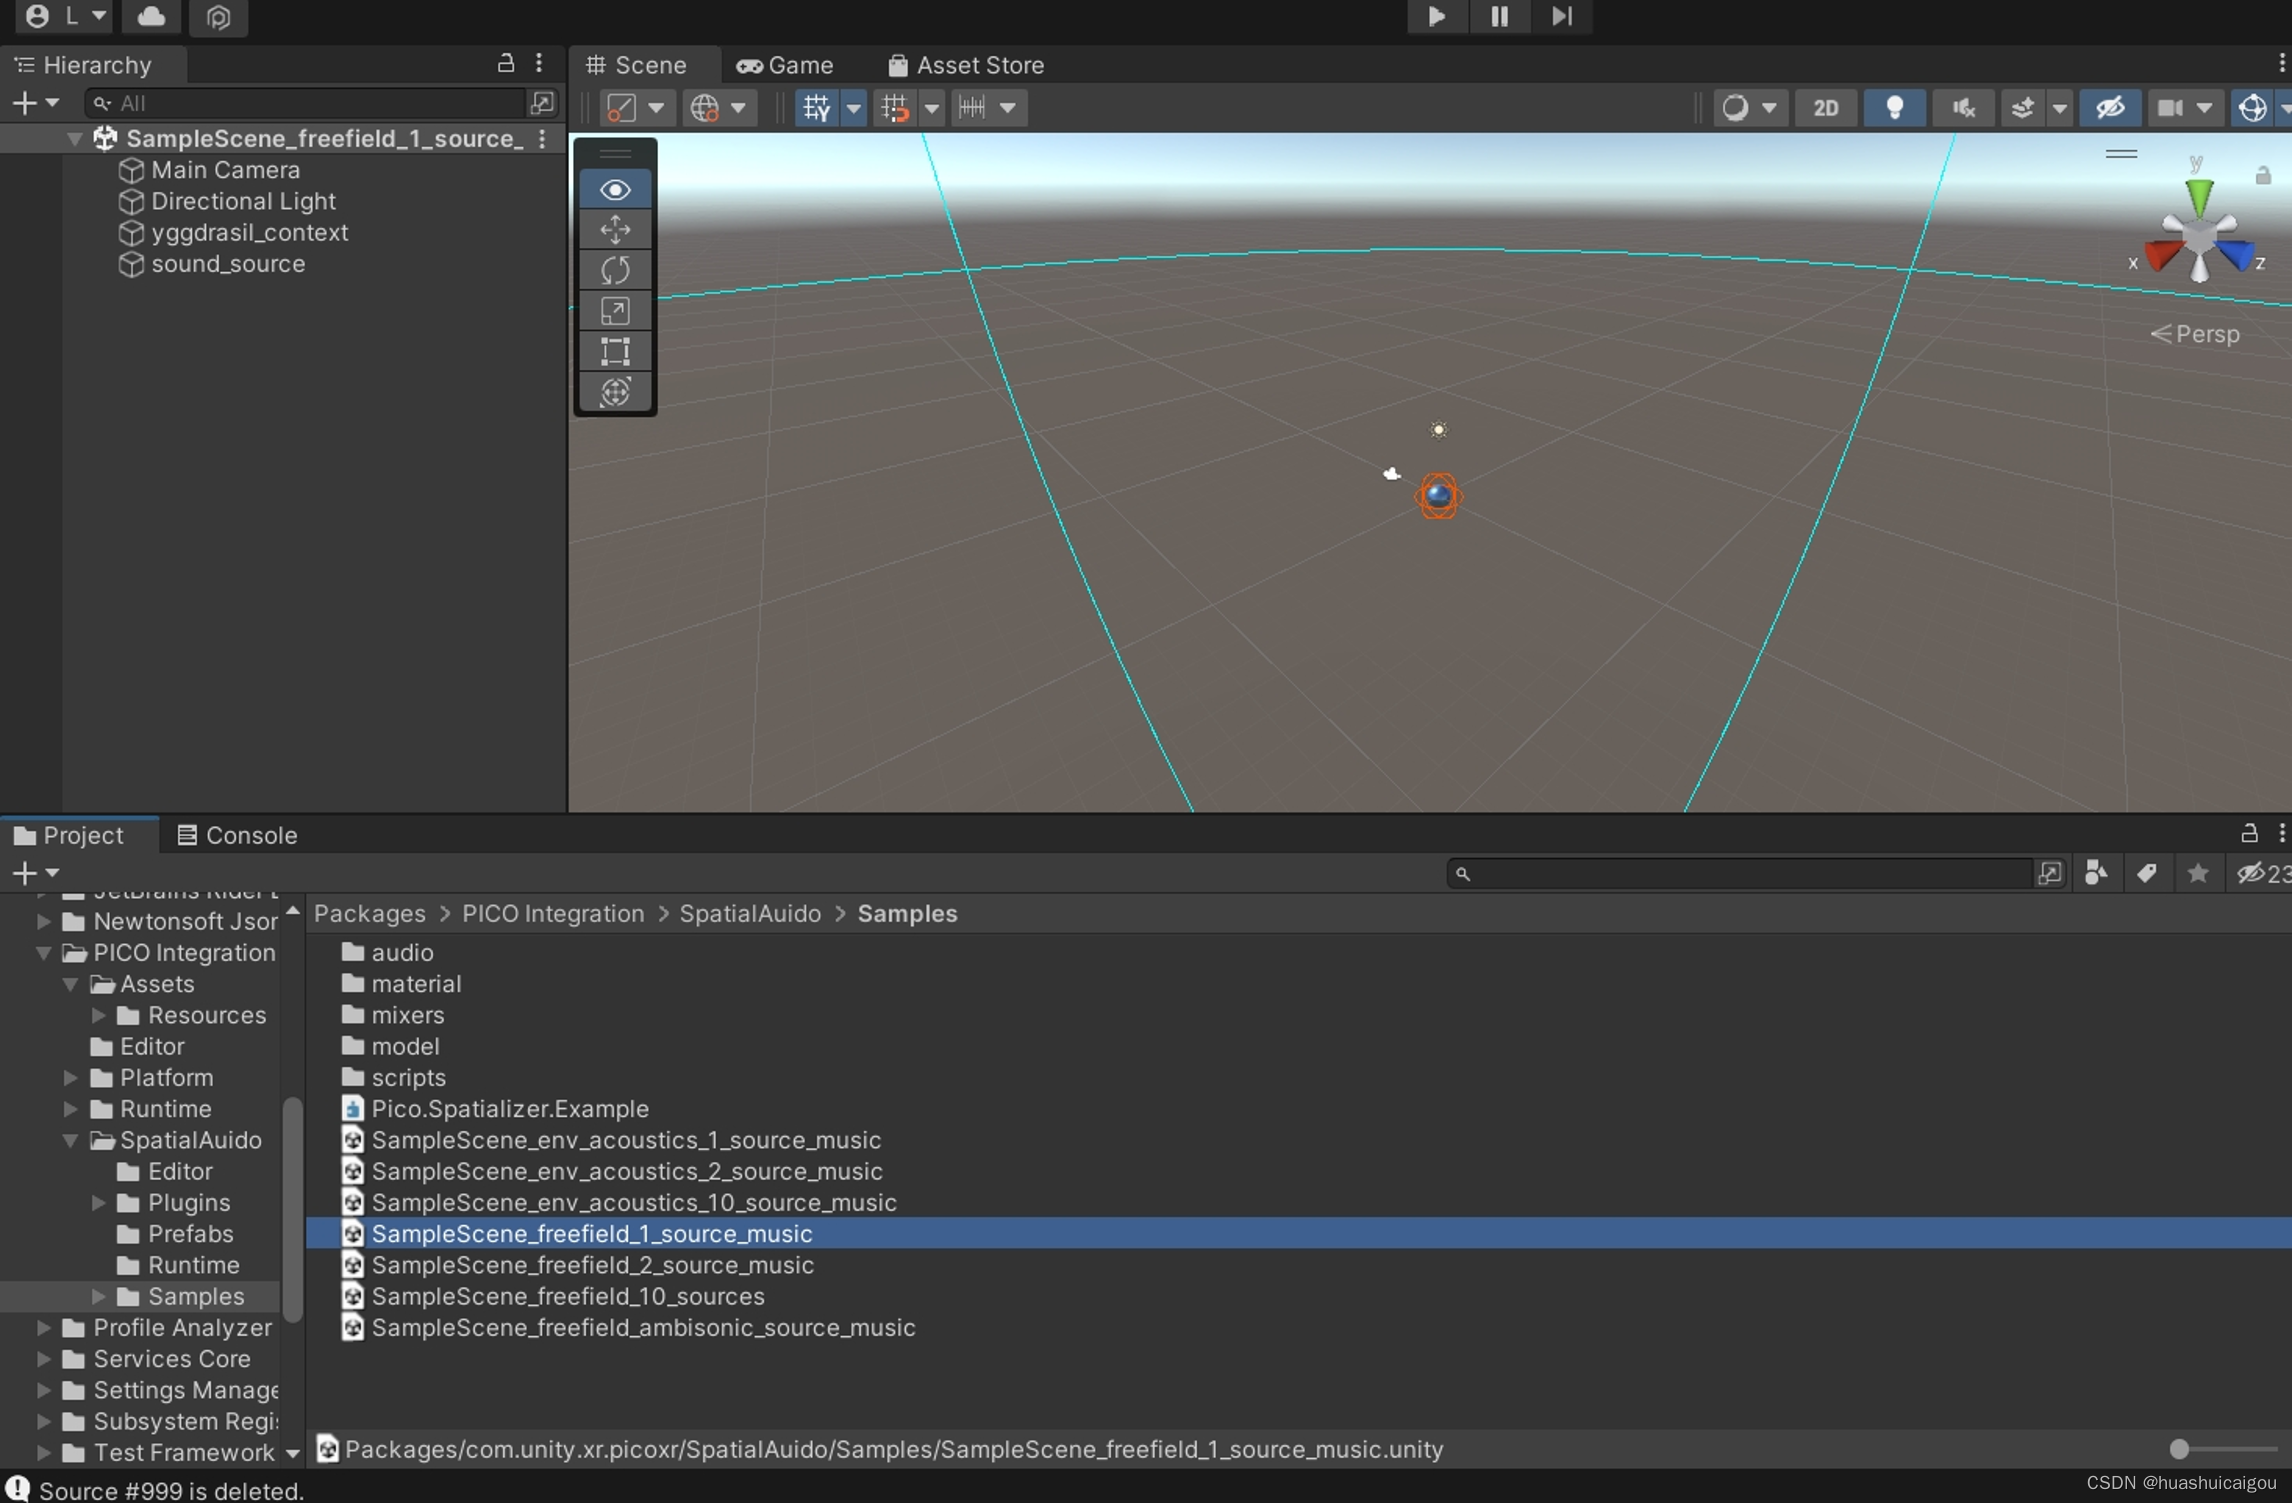Toggle 2D view mode in Scene
The height and width of the screenshot is (1503, 2292).
[1826, 107]
